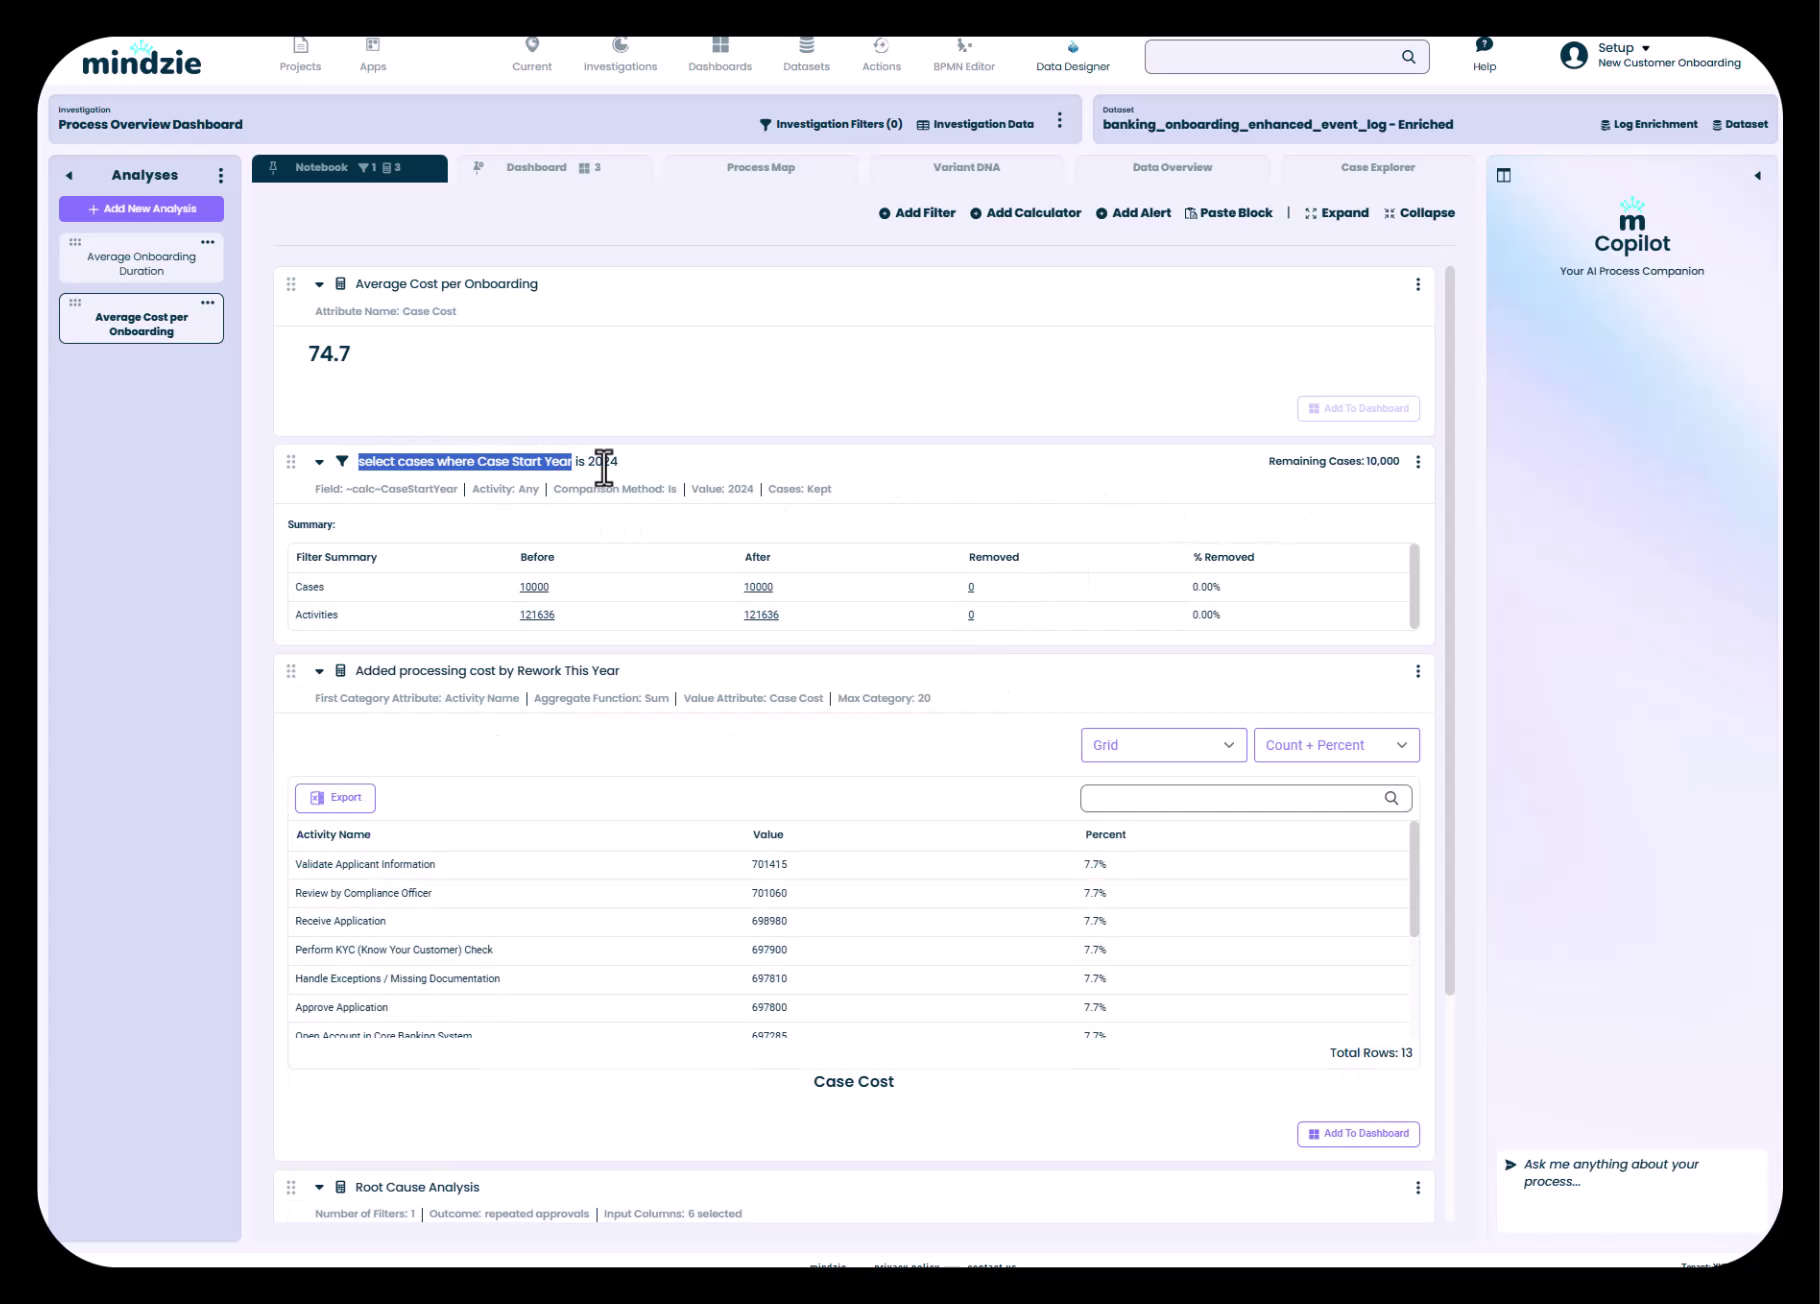The height and width of the screenshot is (1304, 1820).
Task: Click the Add New Analysis button
Action: [141, 209]
